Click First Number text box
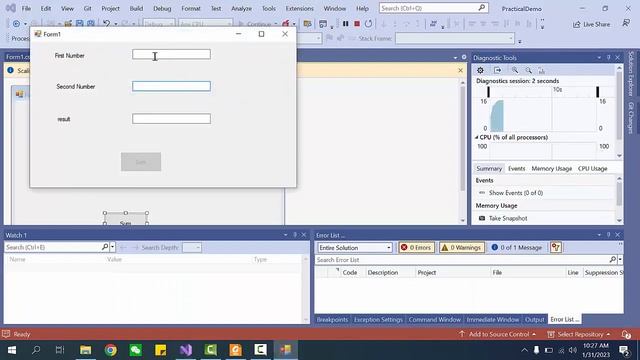 [171, 54]
